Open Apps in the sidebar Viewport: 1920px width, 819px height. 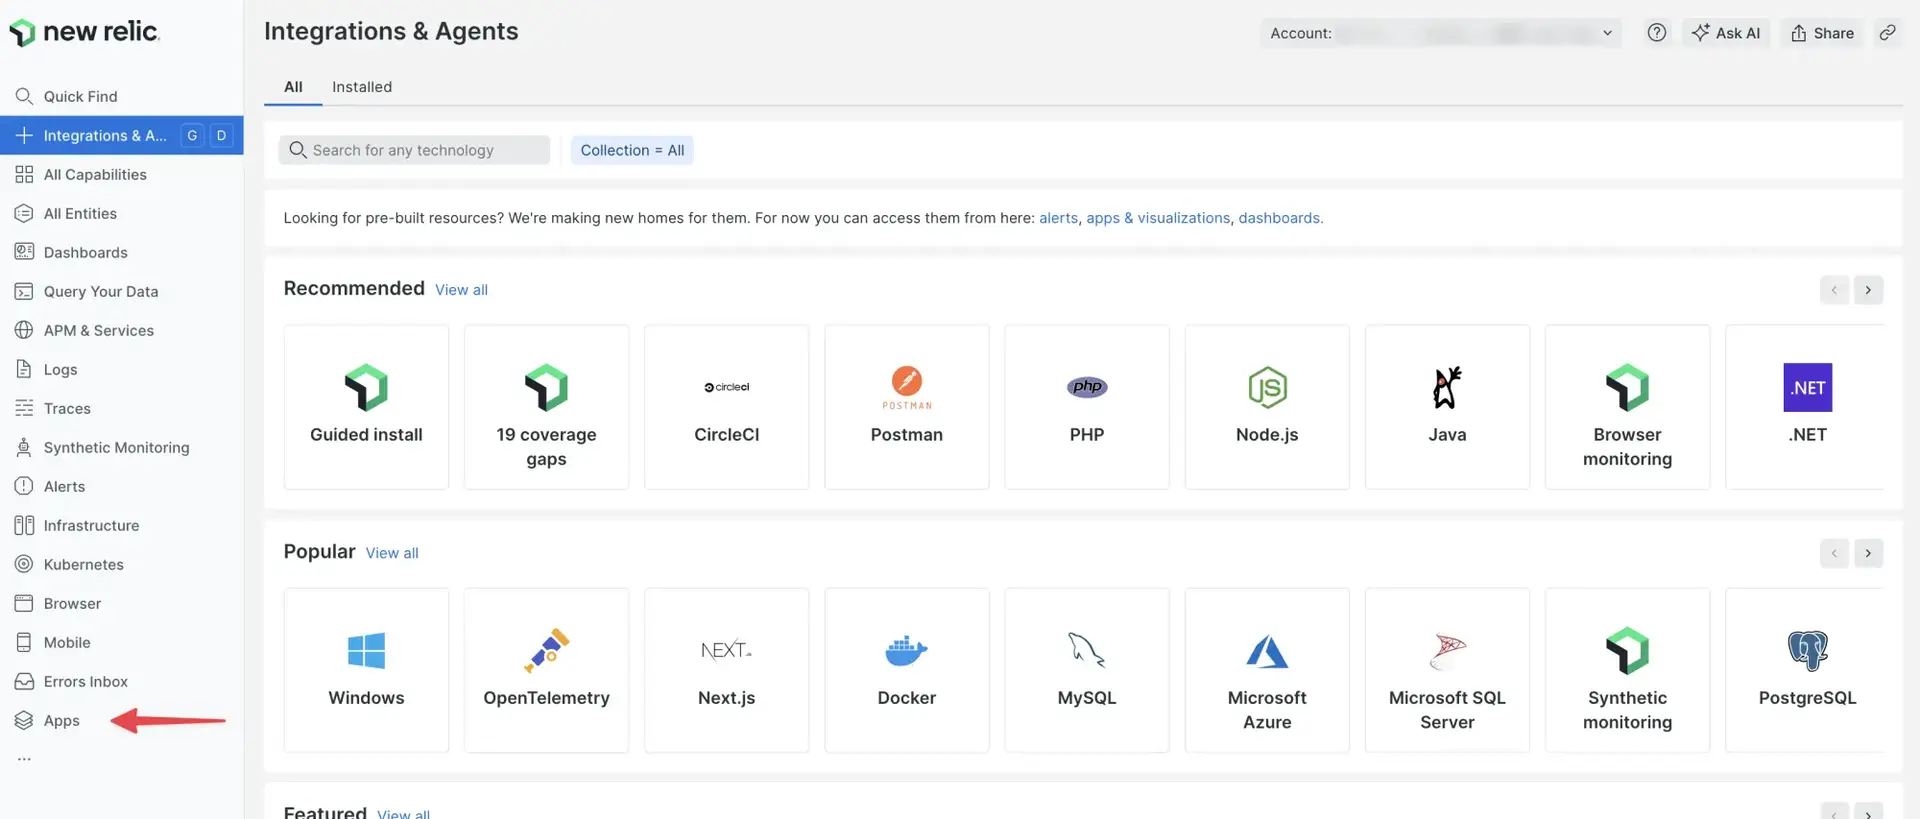[61, 721]
